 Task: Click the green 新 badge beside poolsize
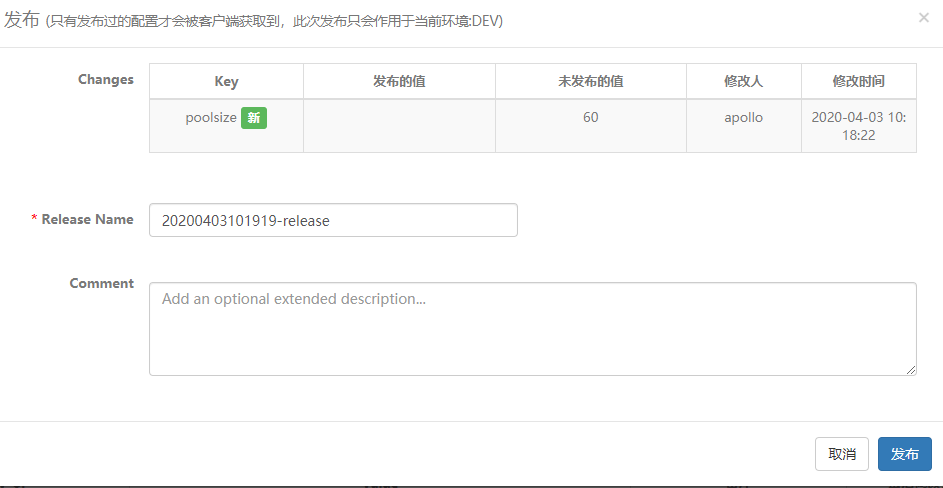click(254, 118)
